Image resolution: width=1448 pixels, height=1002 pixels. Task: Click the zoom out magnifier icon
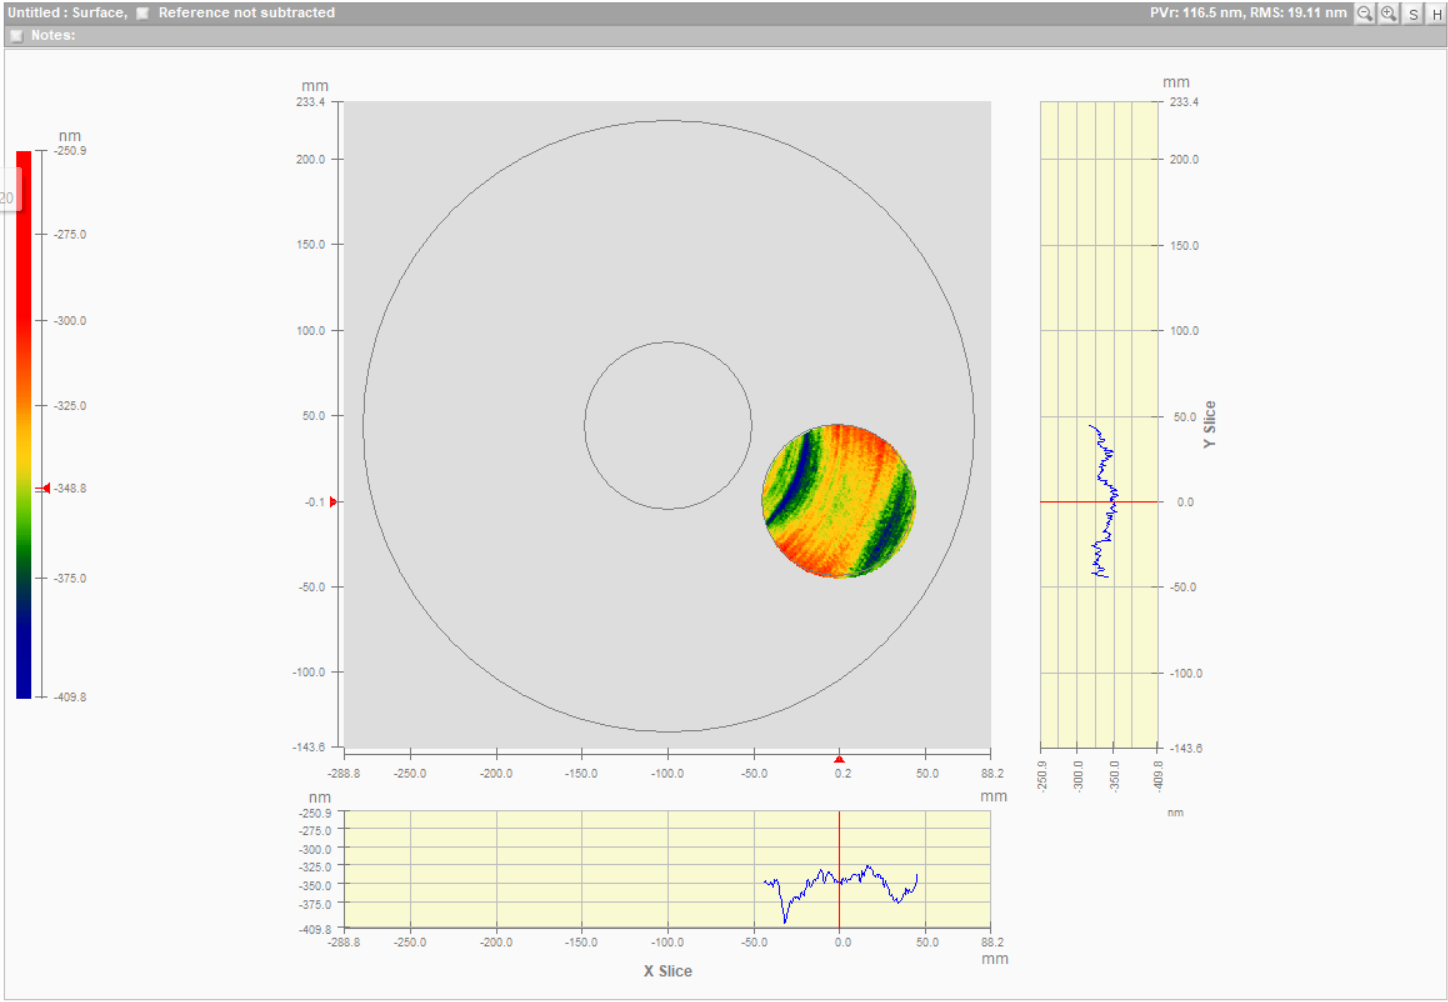1365,13
